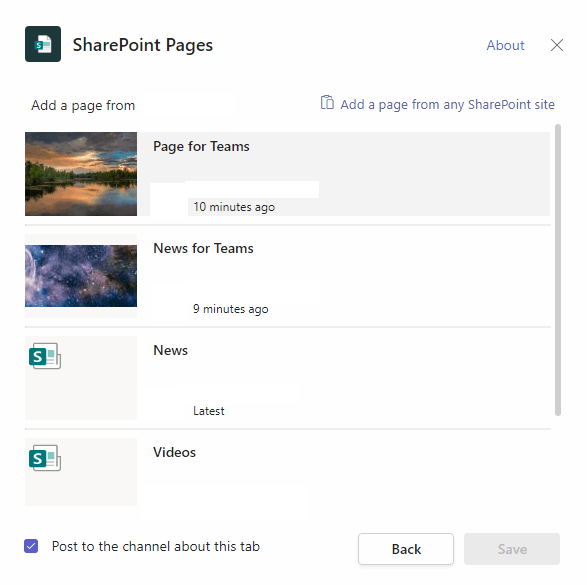Close the SharePoint Pages dialog
The width and height of the screenshot is (587, 585).
[x=557, y=45]
